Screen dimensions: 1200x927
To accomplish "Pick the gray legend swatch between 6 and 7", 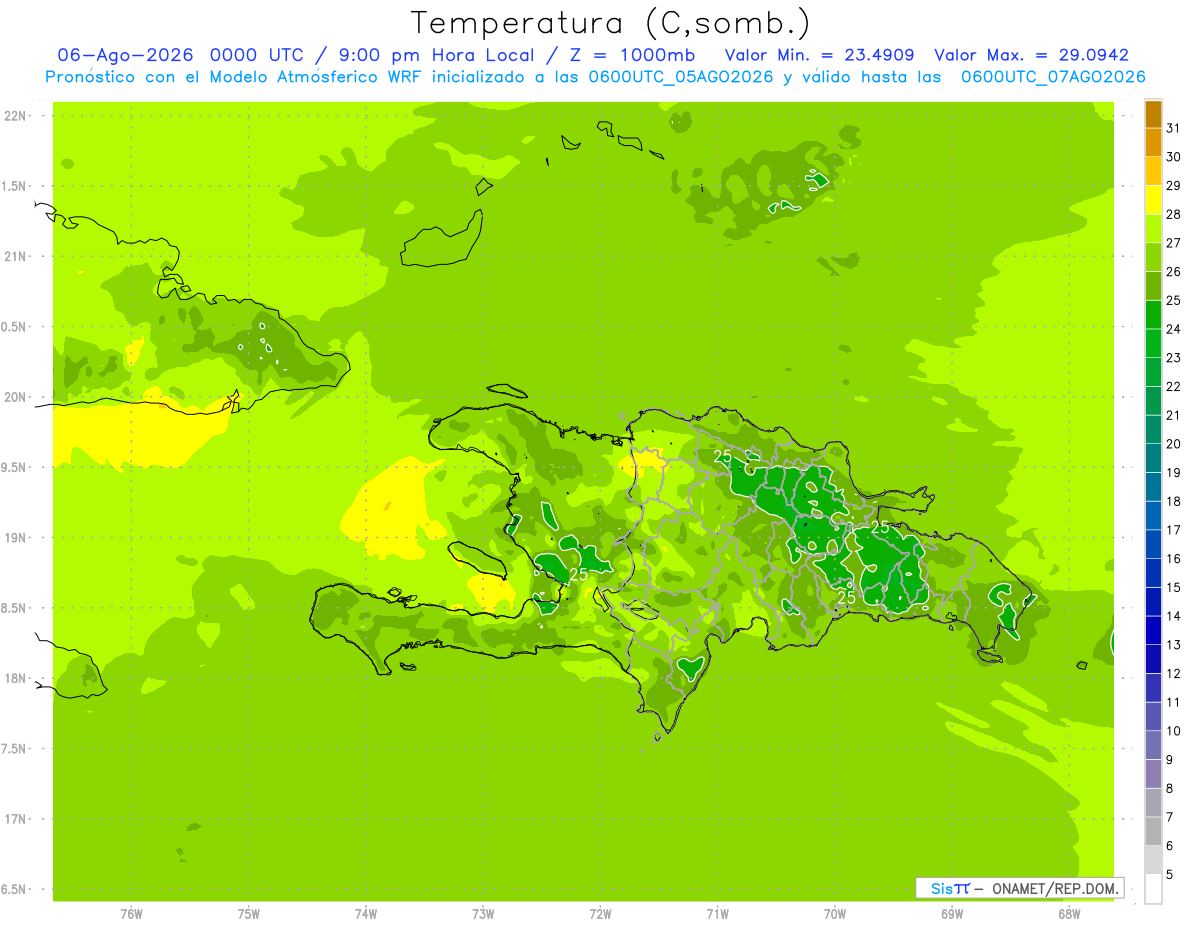I will click(1153, 832).
